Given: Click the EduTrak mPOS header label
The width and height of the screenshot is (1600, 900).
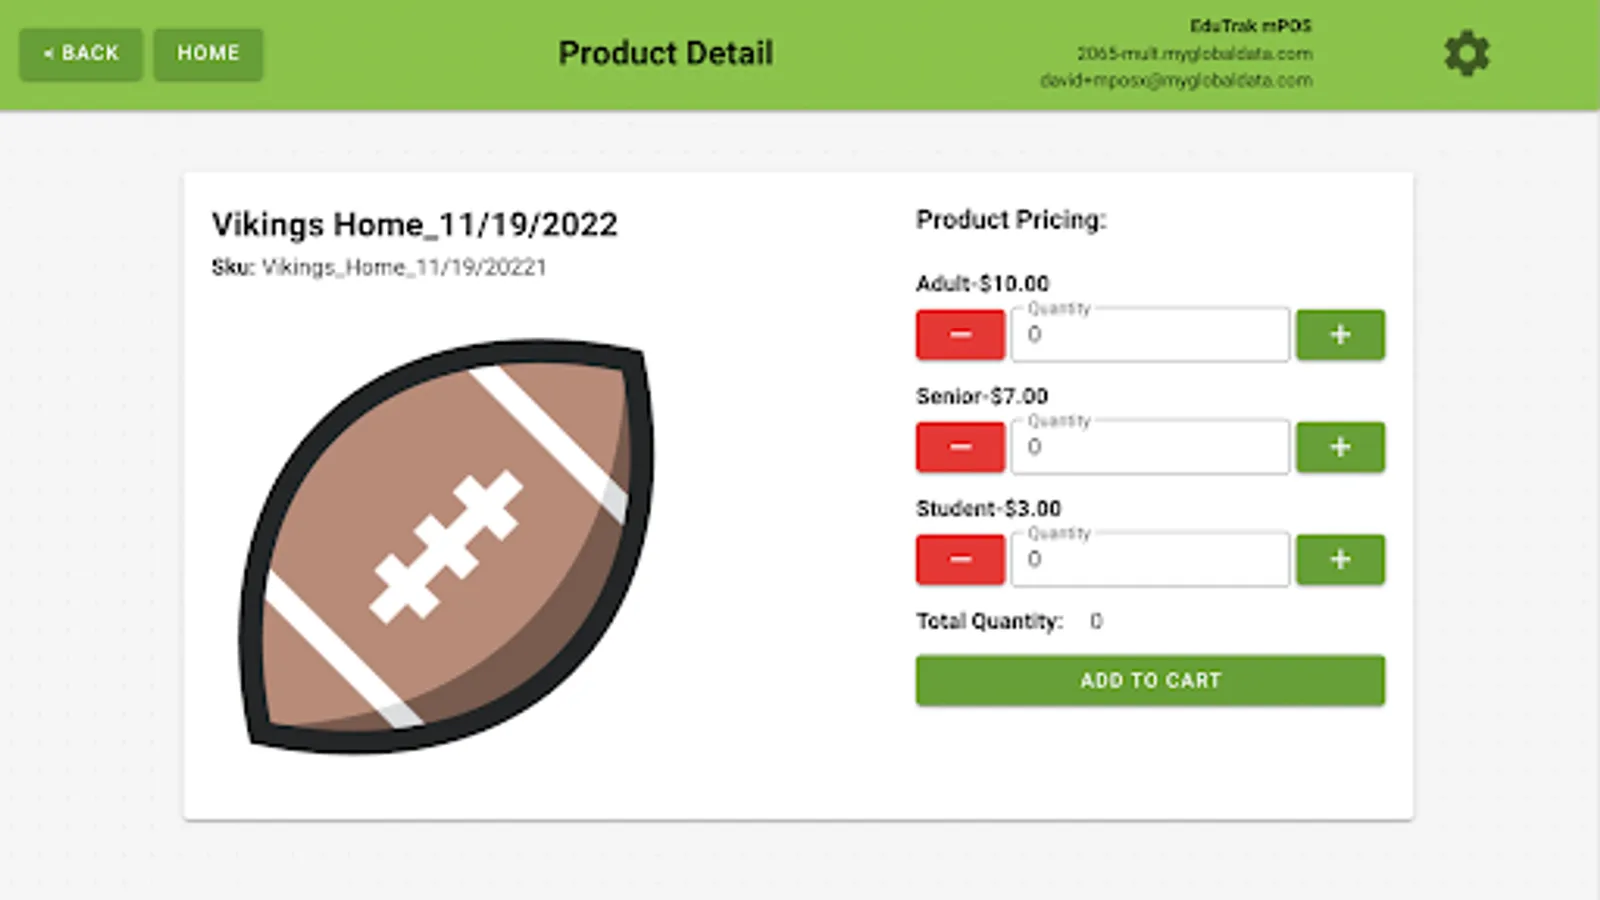Looking at the screenshot, I should (1250, 26).
